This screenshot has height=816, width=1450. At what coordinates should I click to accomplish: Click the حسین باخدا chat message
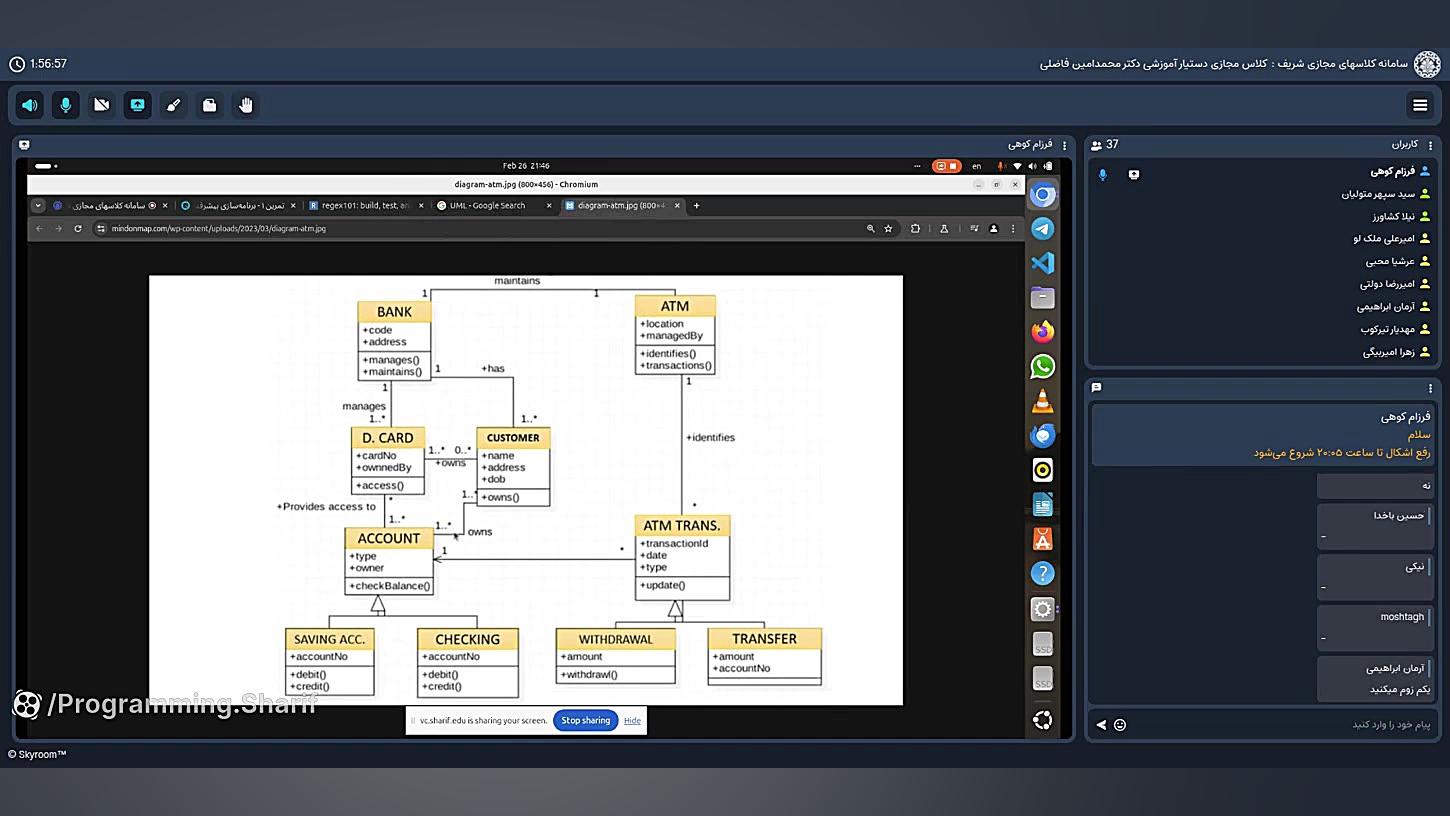point(1375,526)
